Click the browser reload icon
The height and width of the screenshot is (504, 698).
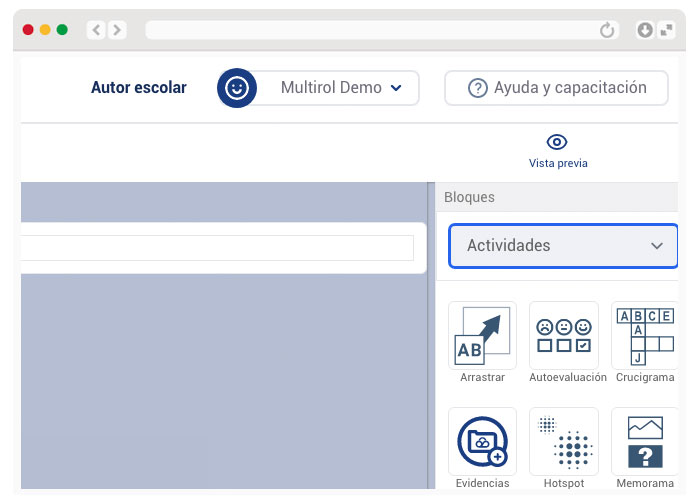tap(607, 30)
